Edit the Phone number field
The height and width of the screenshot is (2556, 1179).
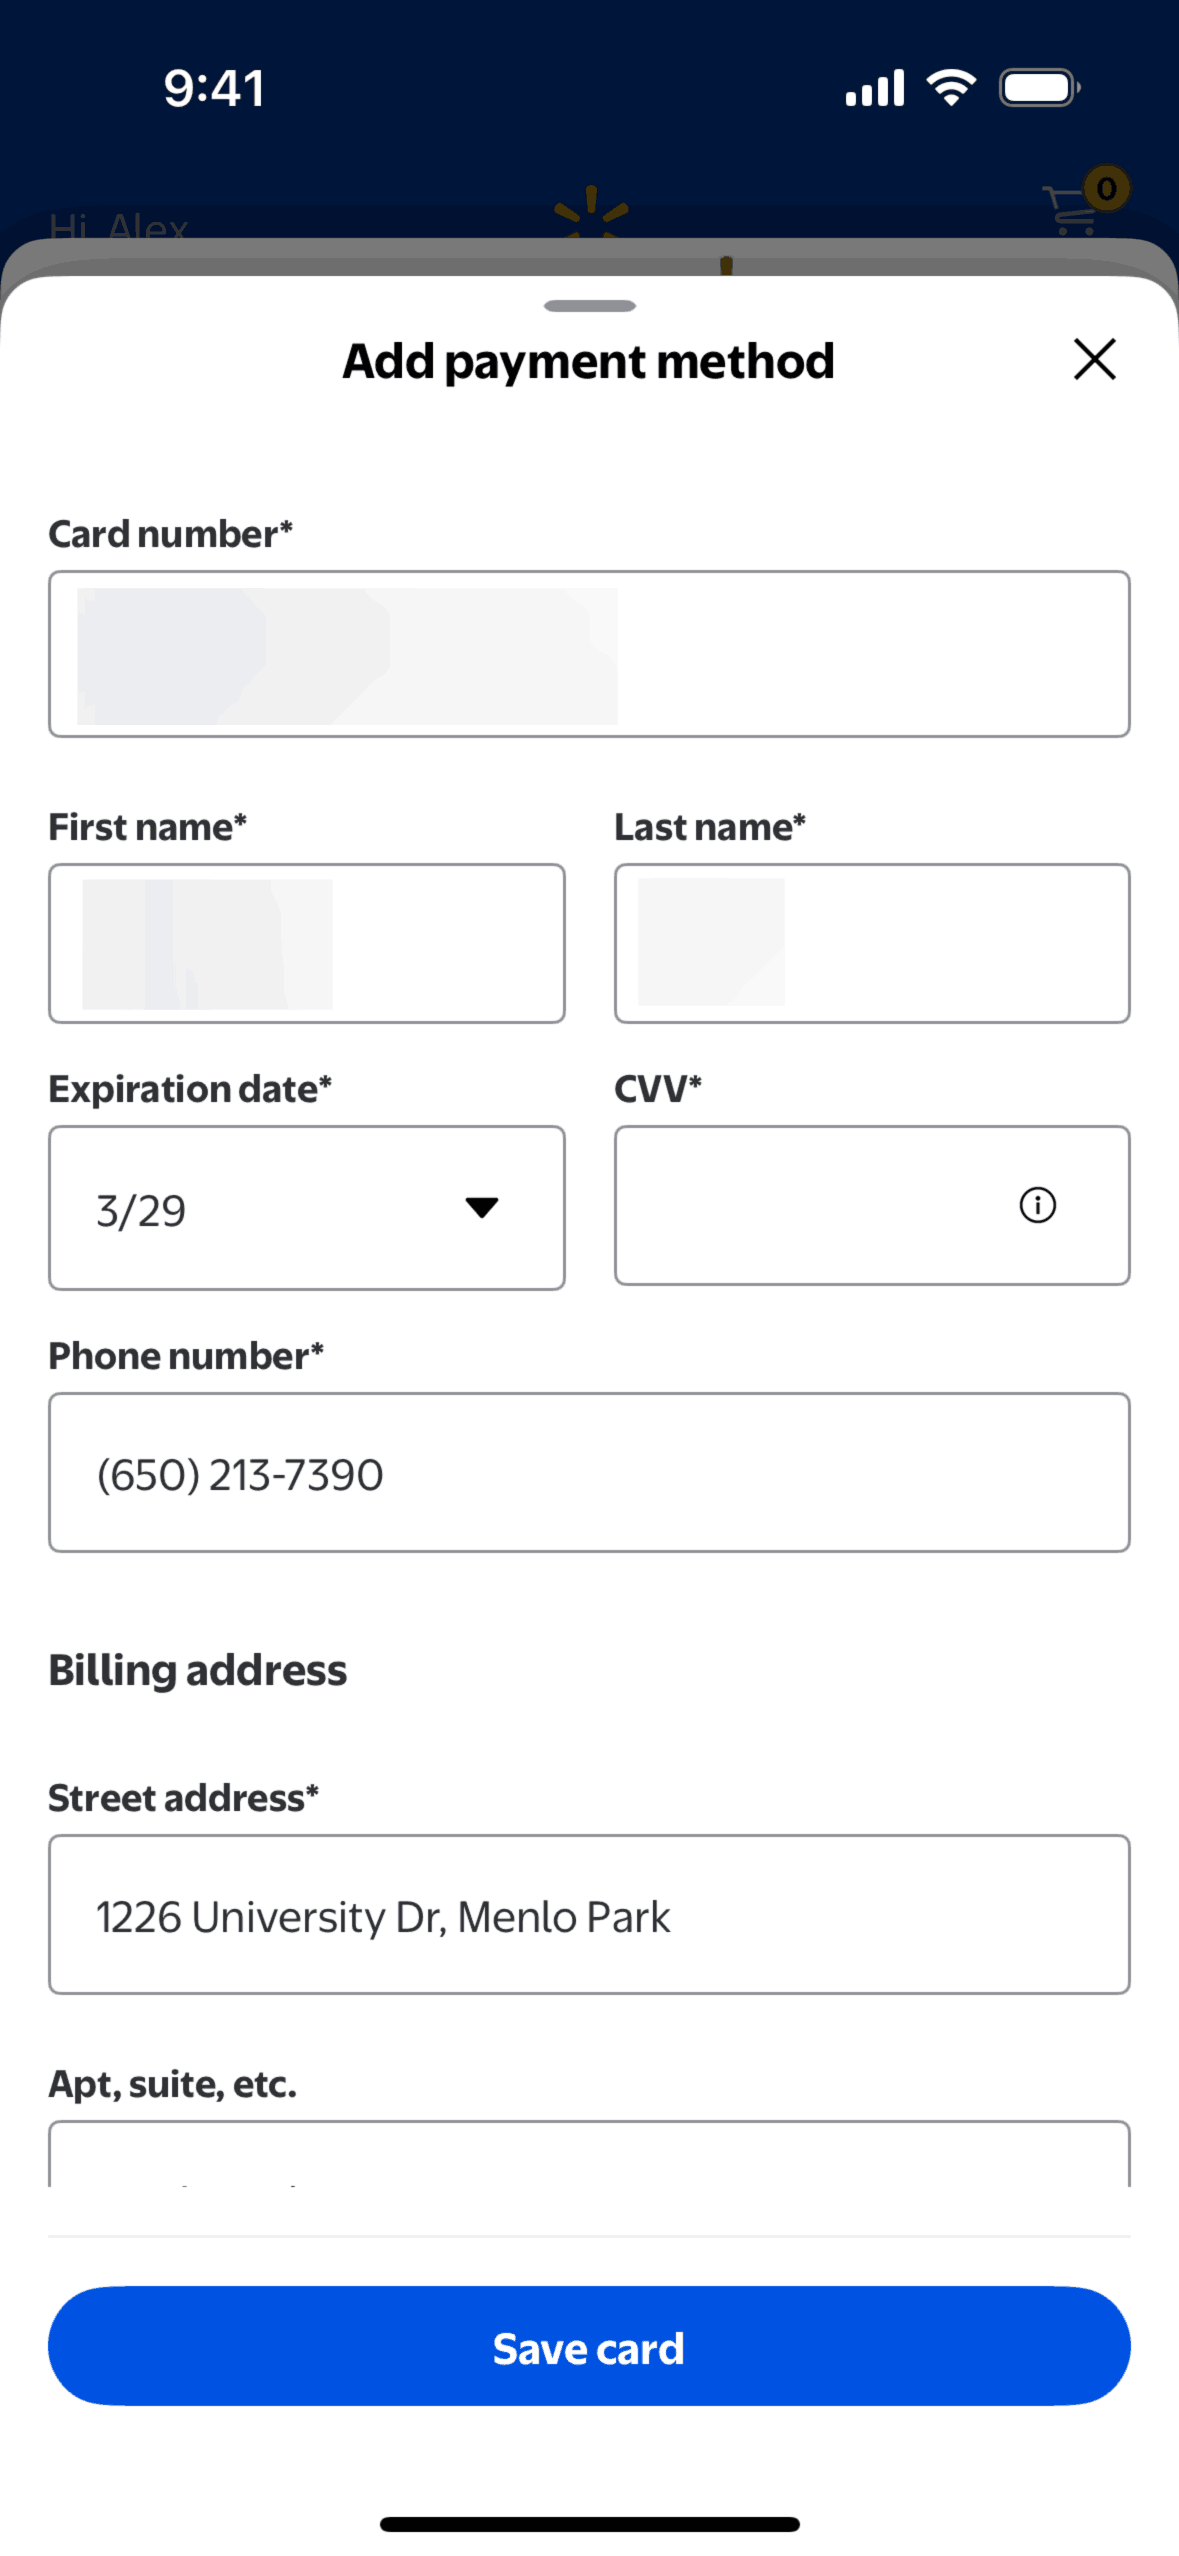[589, 1473]
